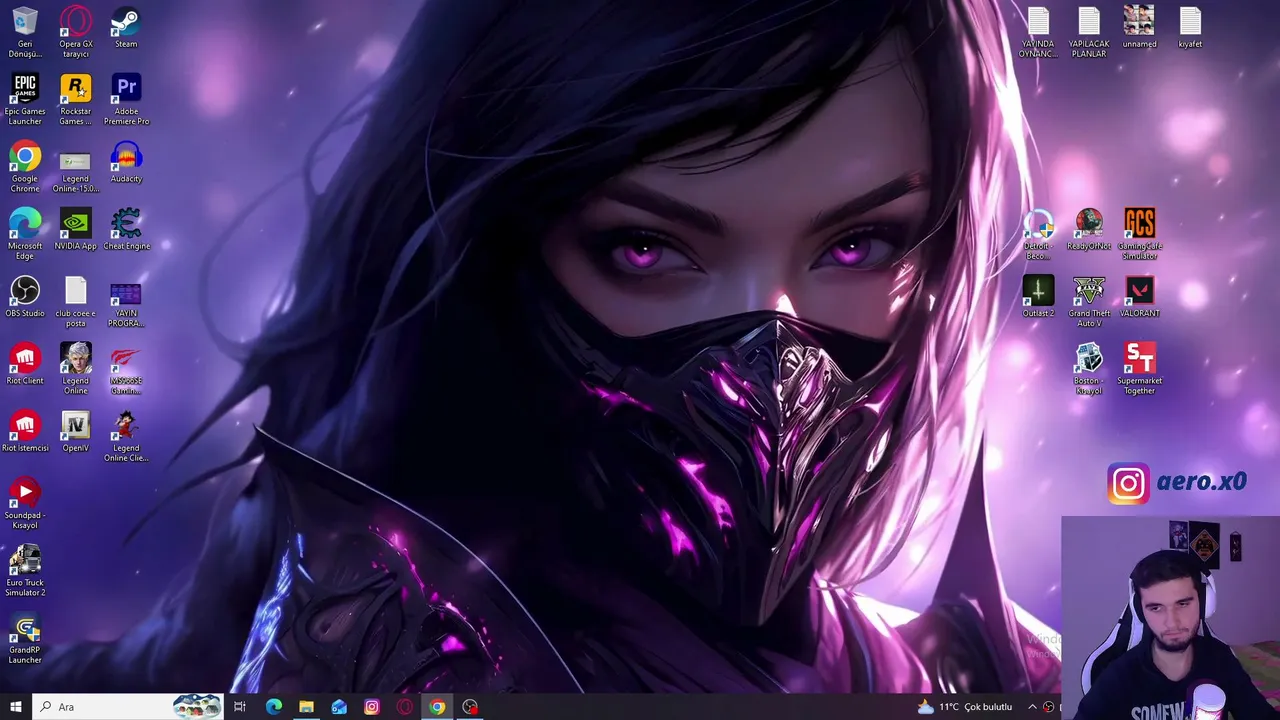The image size is (1280, 720).
Task: Select the OpenIV desktop shortcut
Action: coord(76,431)
